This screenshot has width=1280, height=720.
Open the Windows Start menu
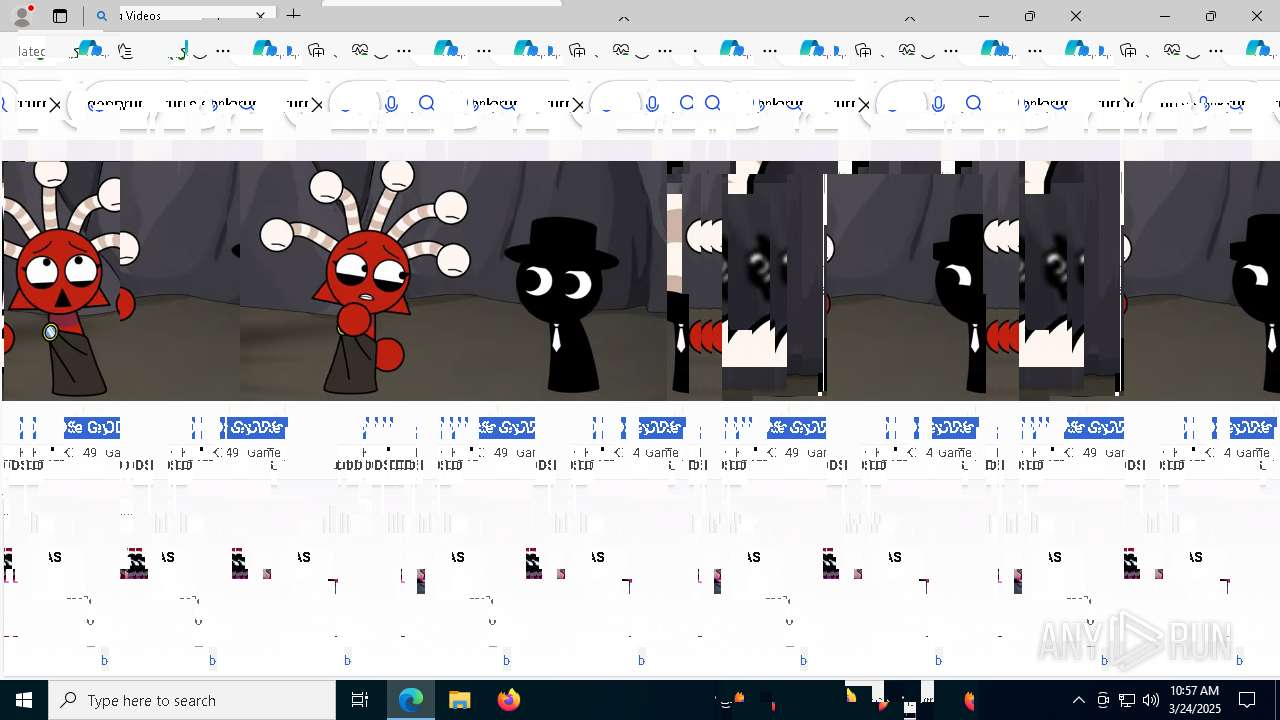[24, 700]
